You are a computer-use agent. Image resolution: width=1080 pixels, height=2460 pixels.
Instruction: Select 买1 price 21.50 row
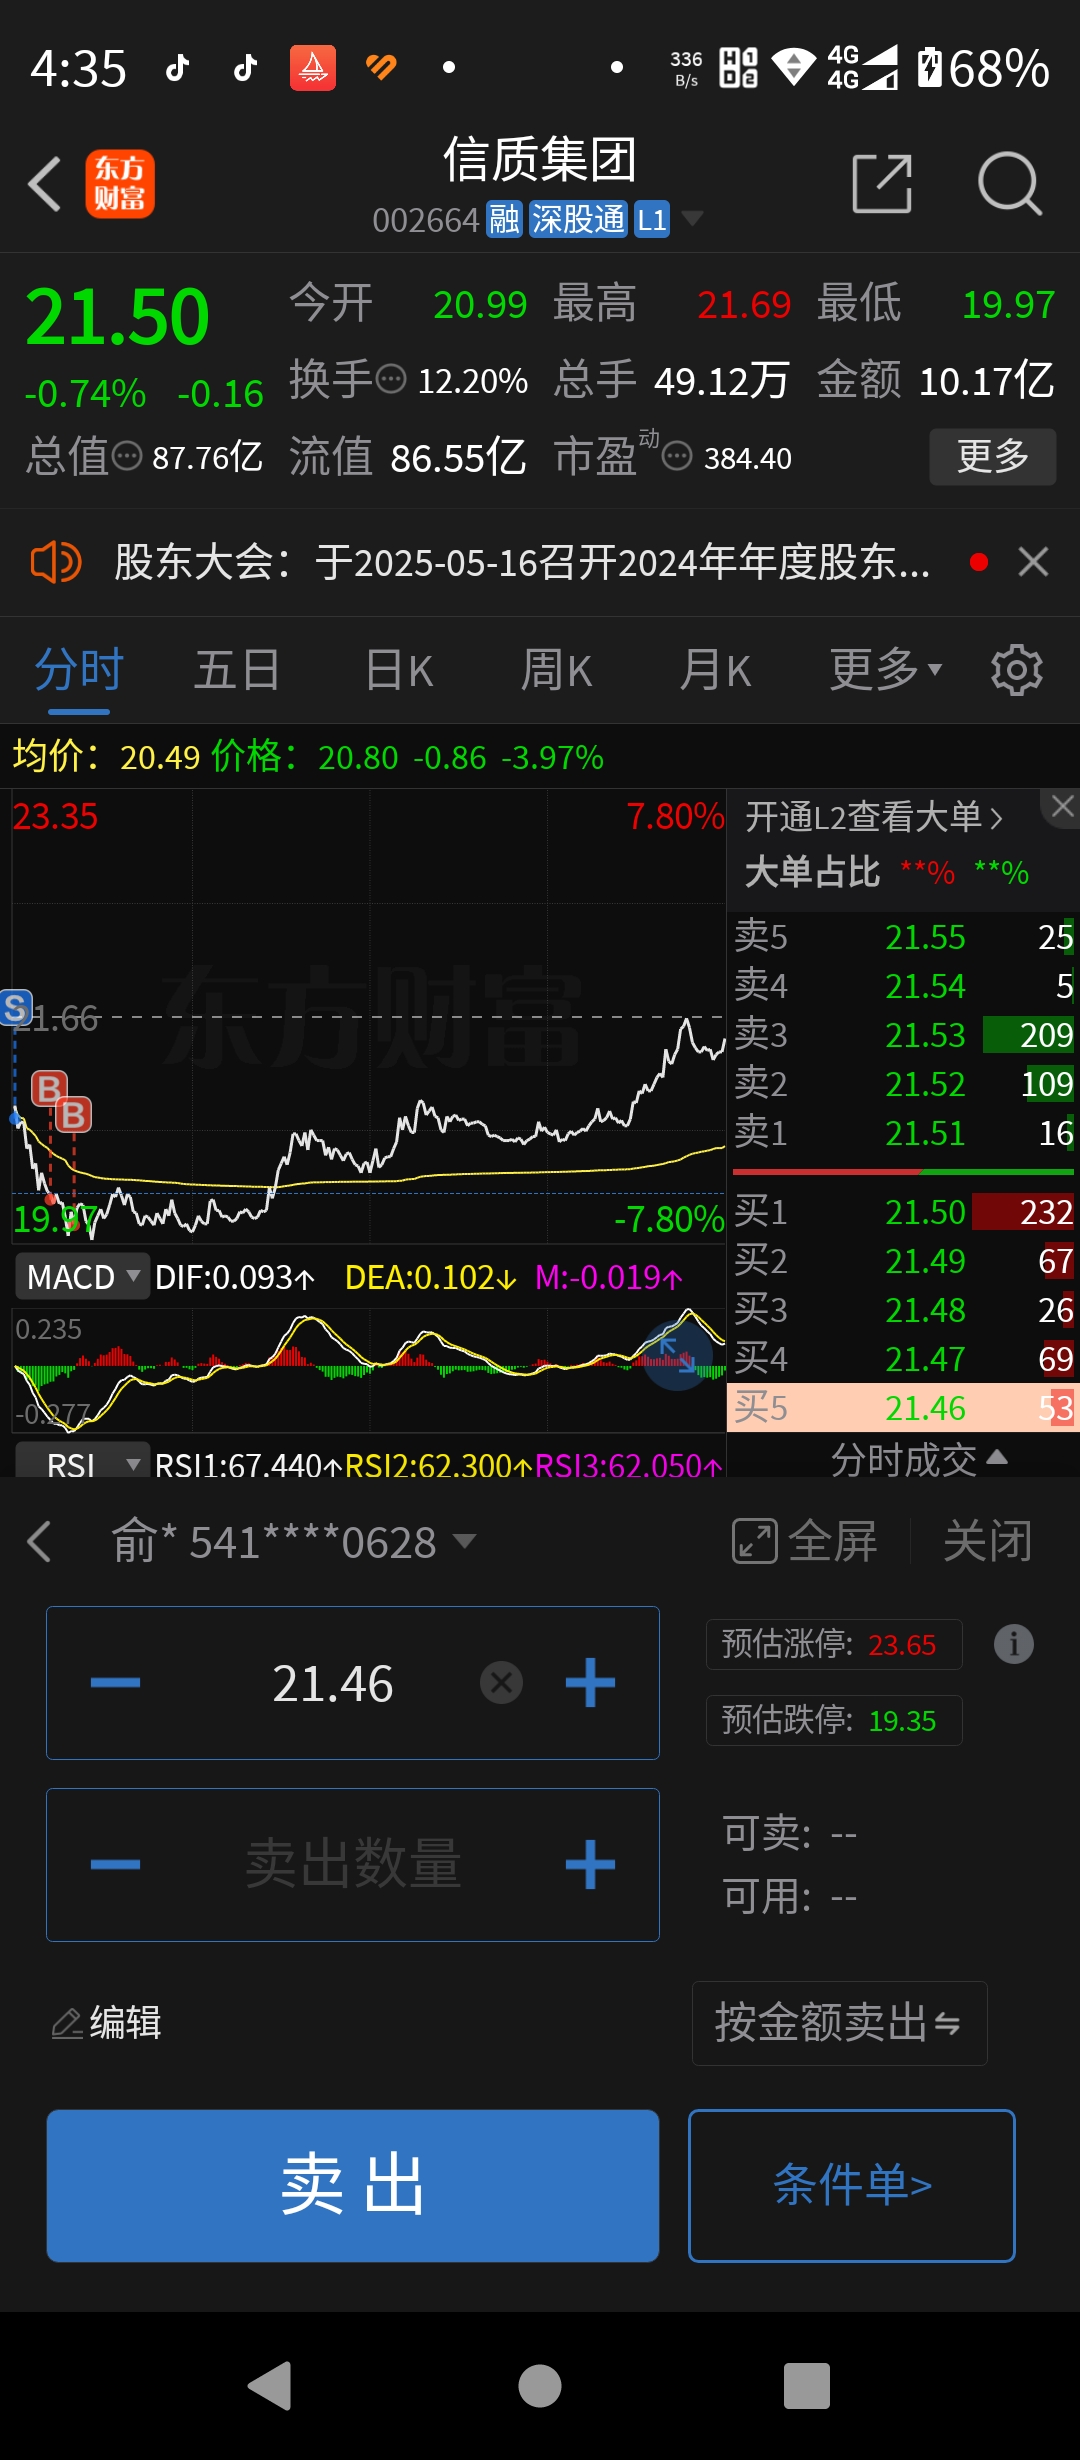point(903,1212)
